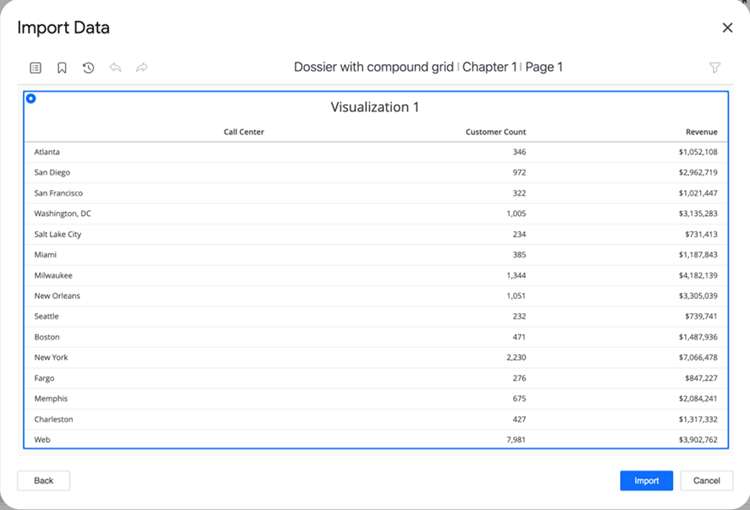Select the Atlanta row cell
Viewport: 750px width, 510px height.
(x=47, y=152)
